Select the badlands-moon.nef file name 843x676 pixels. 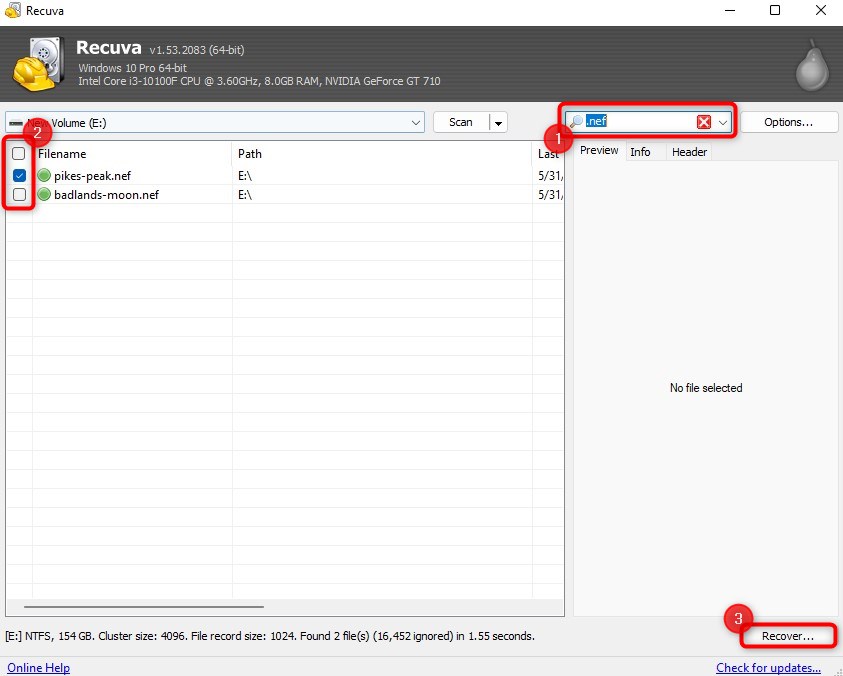(x=106, y=195)
